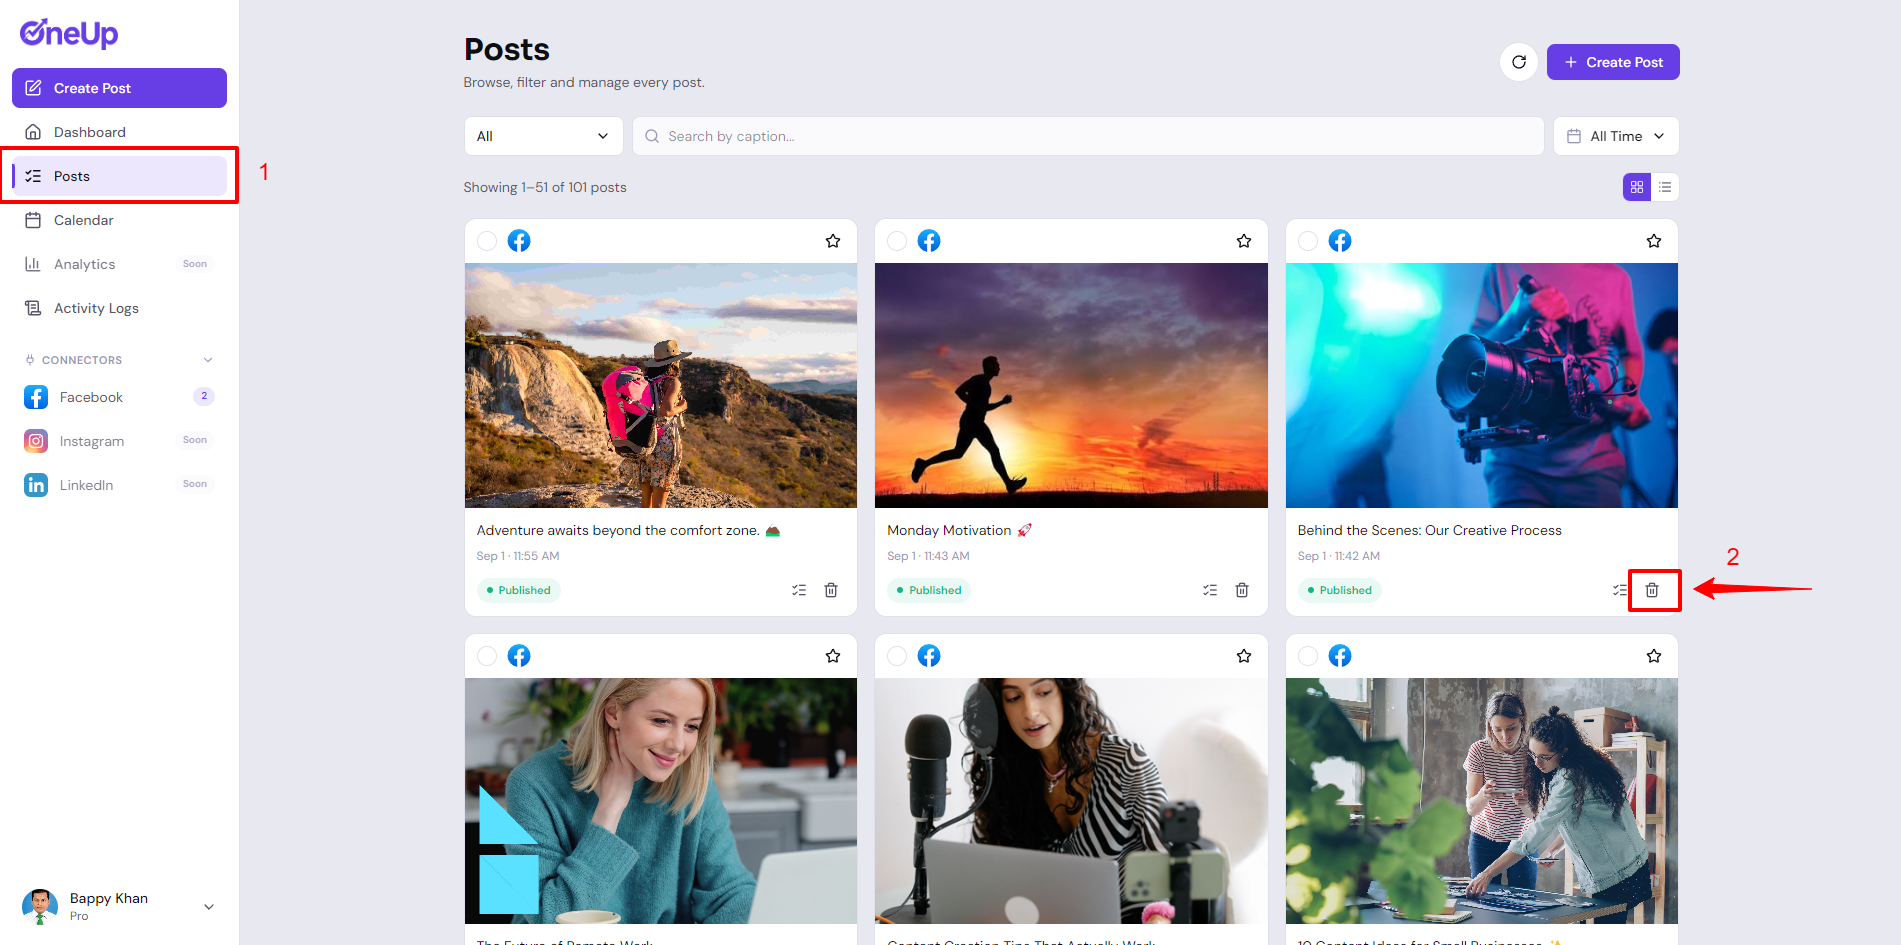Image resolution: width=1901 pixels, height=945 pixels.
Task: Open details checklist icon on Behind the Scenes post
Action: tap(1620, 590)
